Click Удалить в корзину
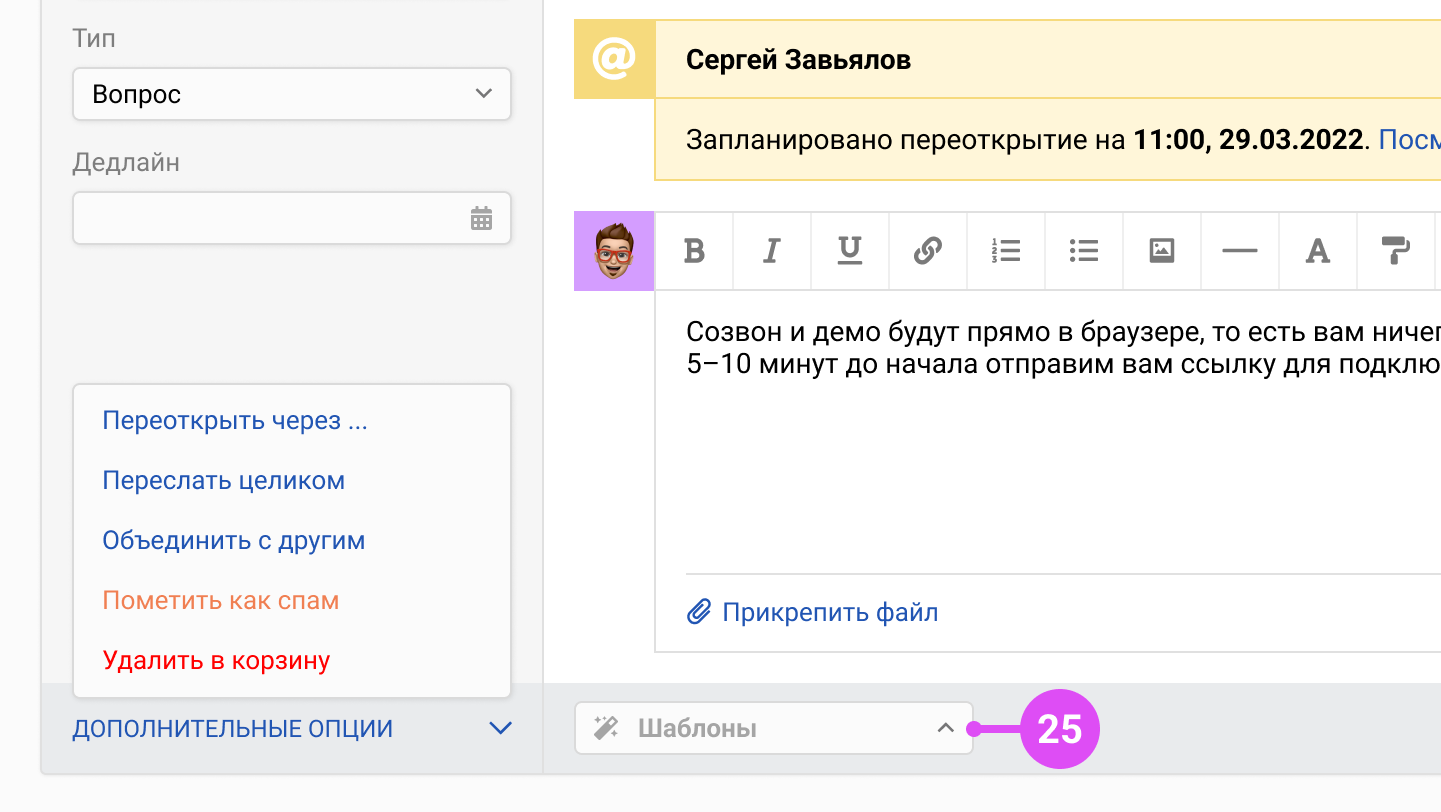The height and width of the screenshot is (812, 1441). (x=216, y=661)
